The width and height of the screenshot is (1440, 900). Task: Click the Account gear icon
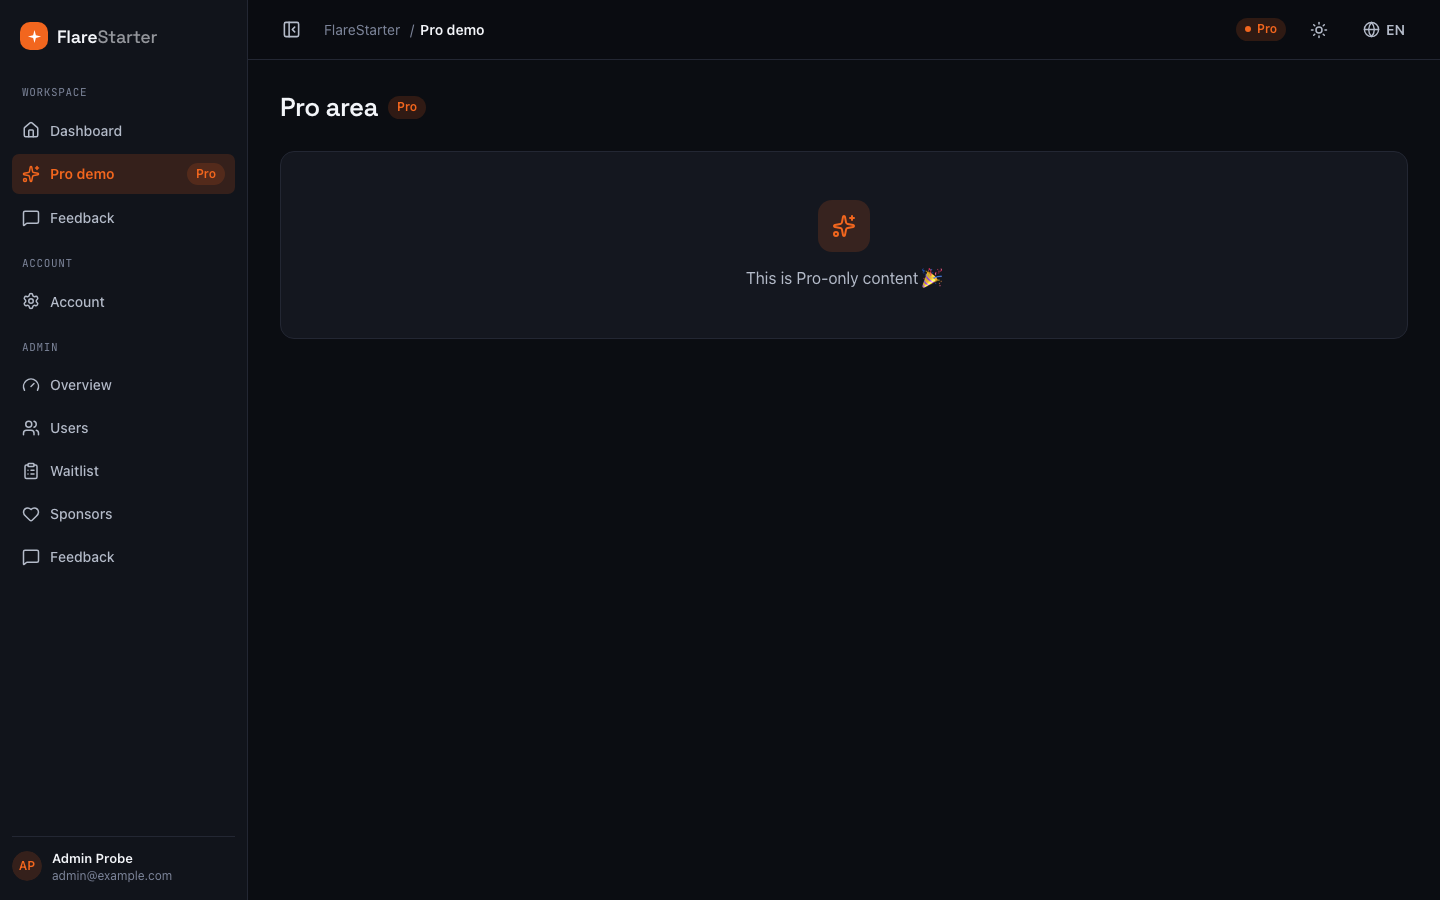31,302
